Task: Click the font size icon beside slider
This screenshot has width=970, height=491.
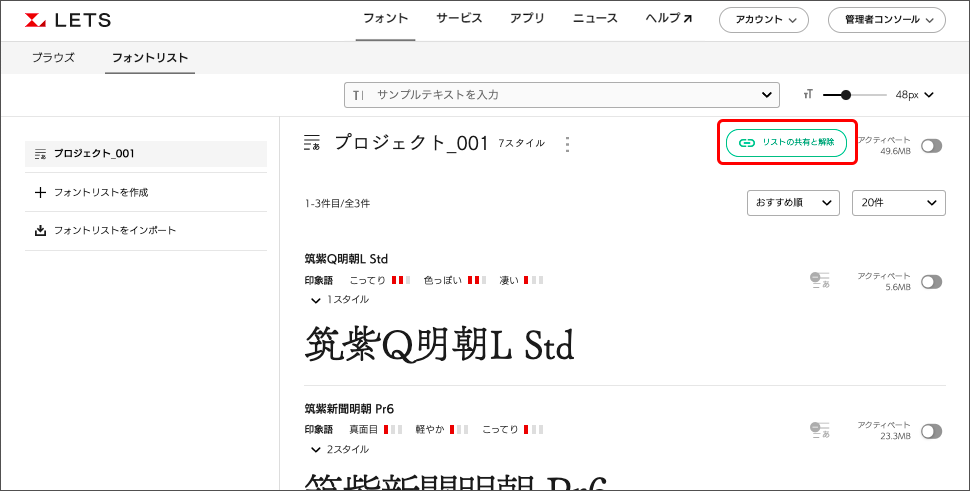Action: 808,95
